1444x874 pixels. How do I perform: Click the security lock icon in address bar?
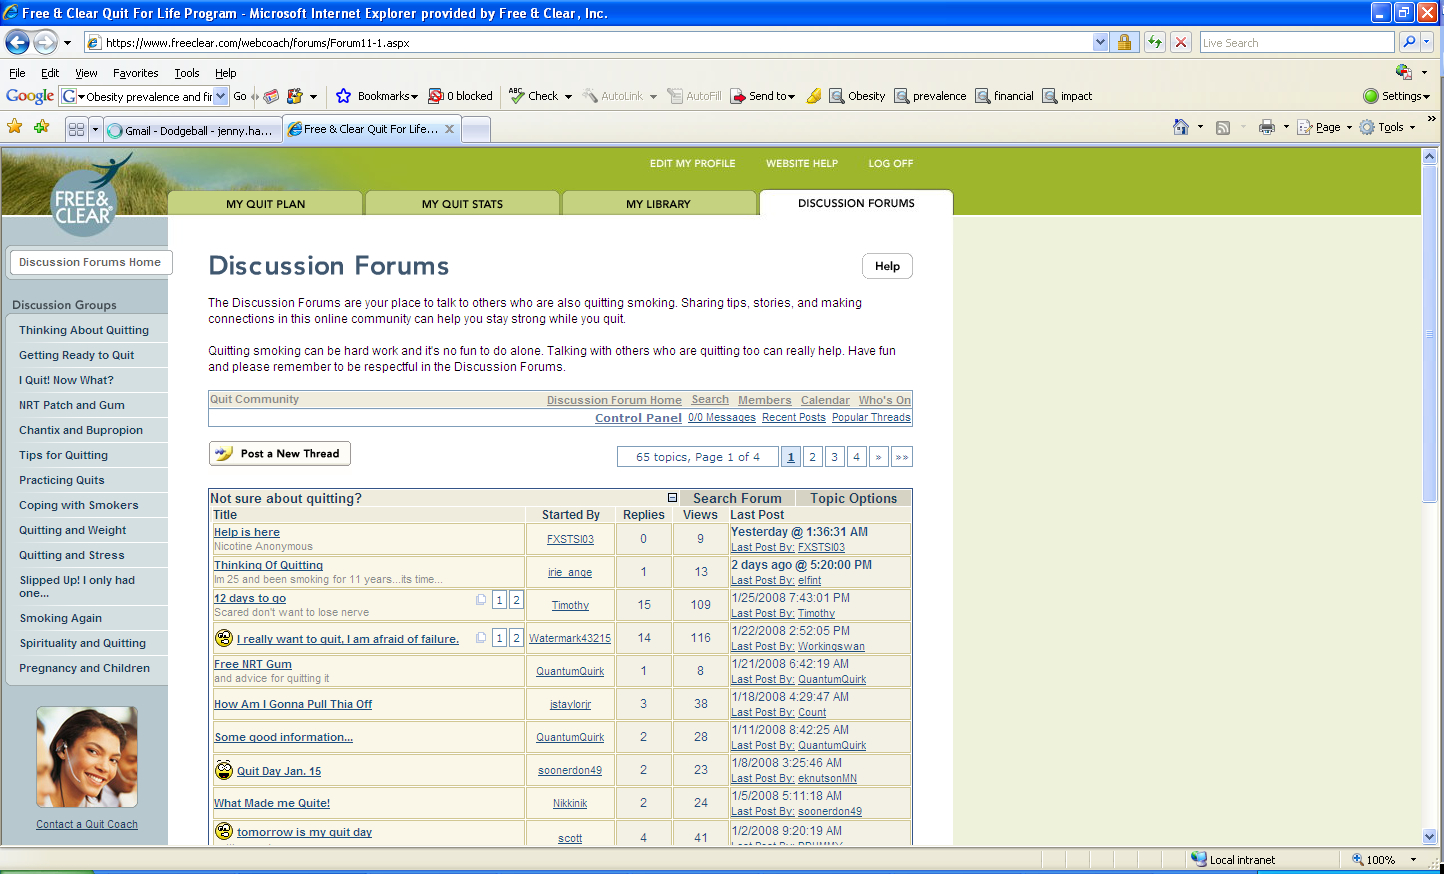(1125, 42)
